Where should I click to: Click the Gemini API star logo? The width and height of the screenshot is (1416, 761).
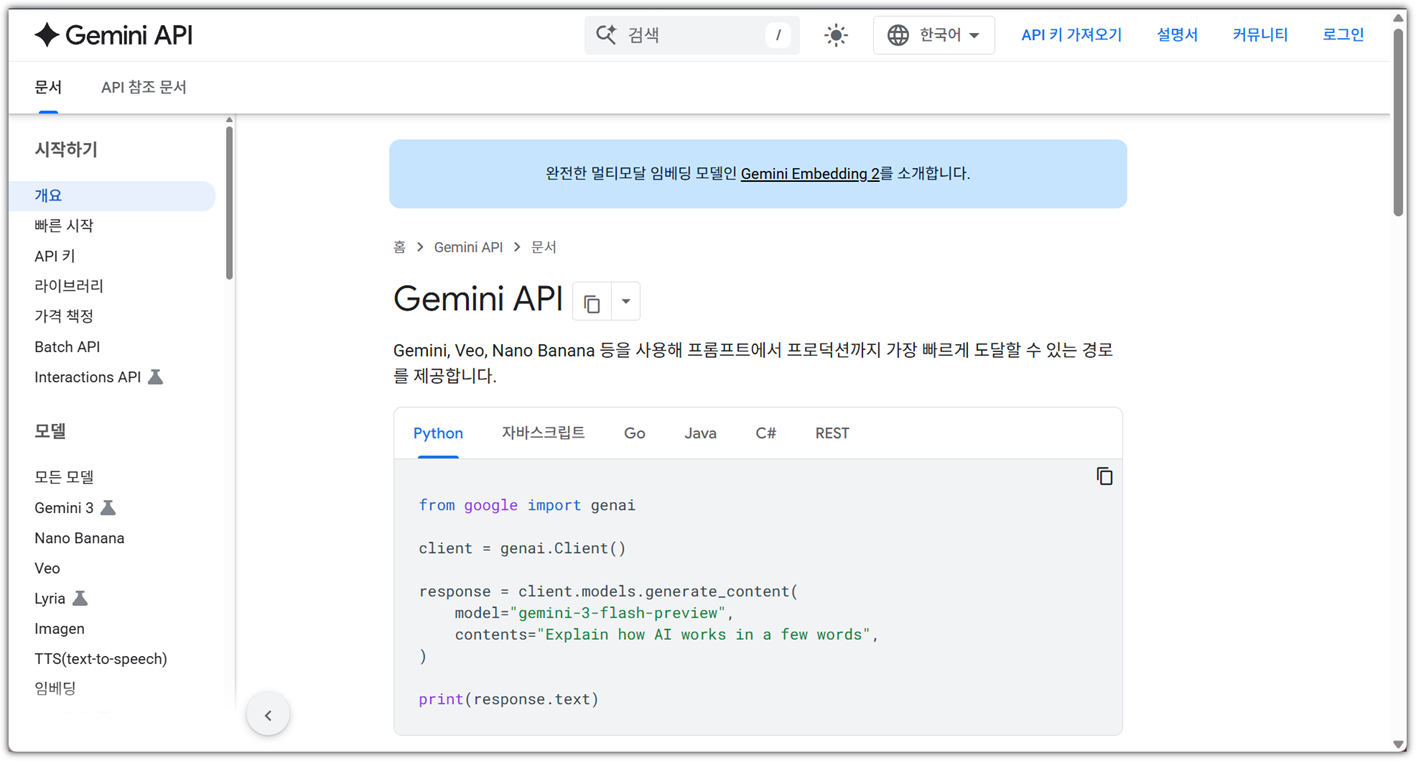point(47,35)
